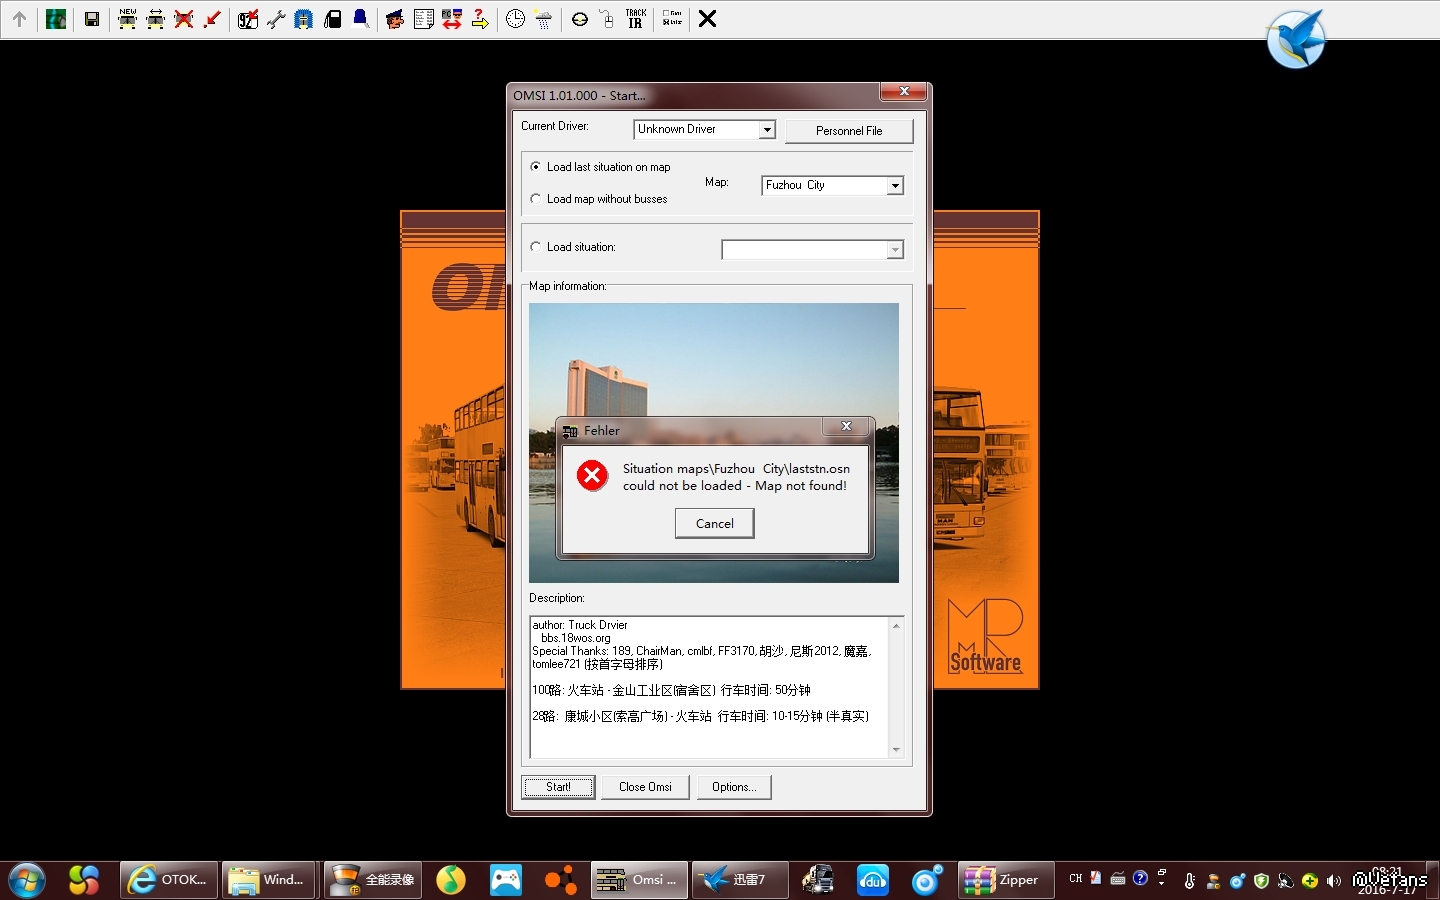Open Zipper from the Windows taskbar
Image resolution: width=1440 pixels, height=900 pixels.
1005,880
